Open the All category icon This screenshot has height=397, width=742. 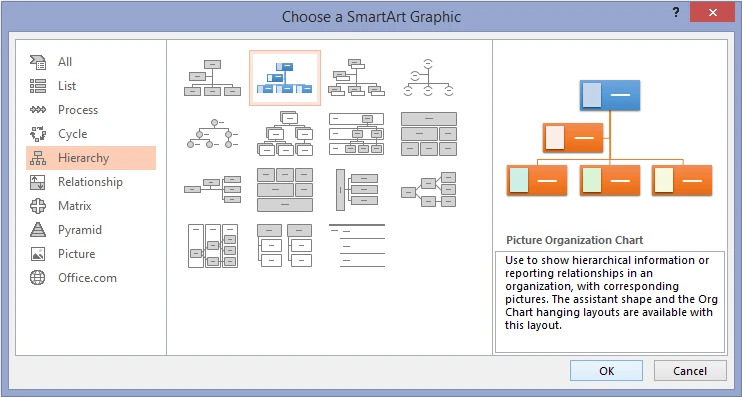tap(38, 62)
